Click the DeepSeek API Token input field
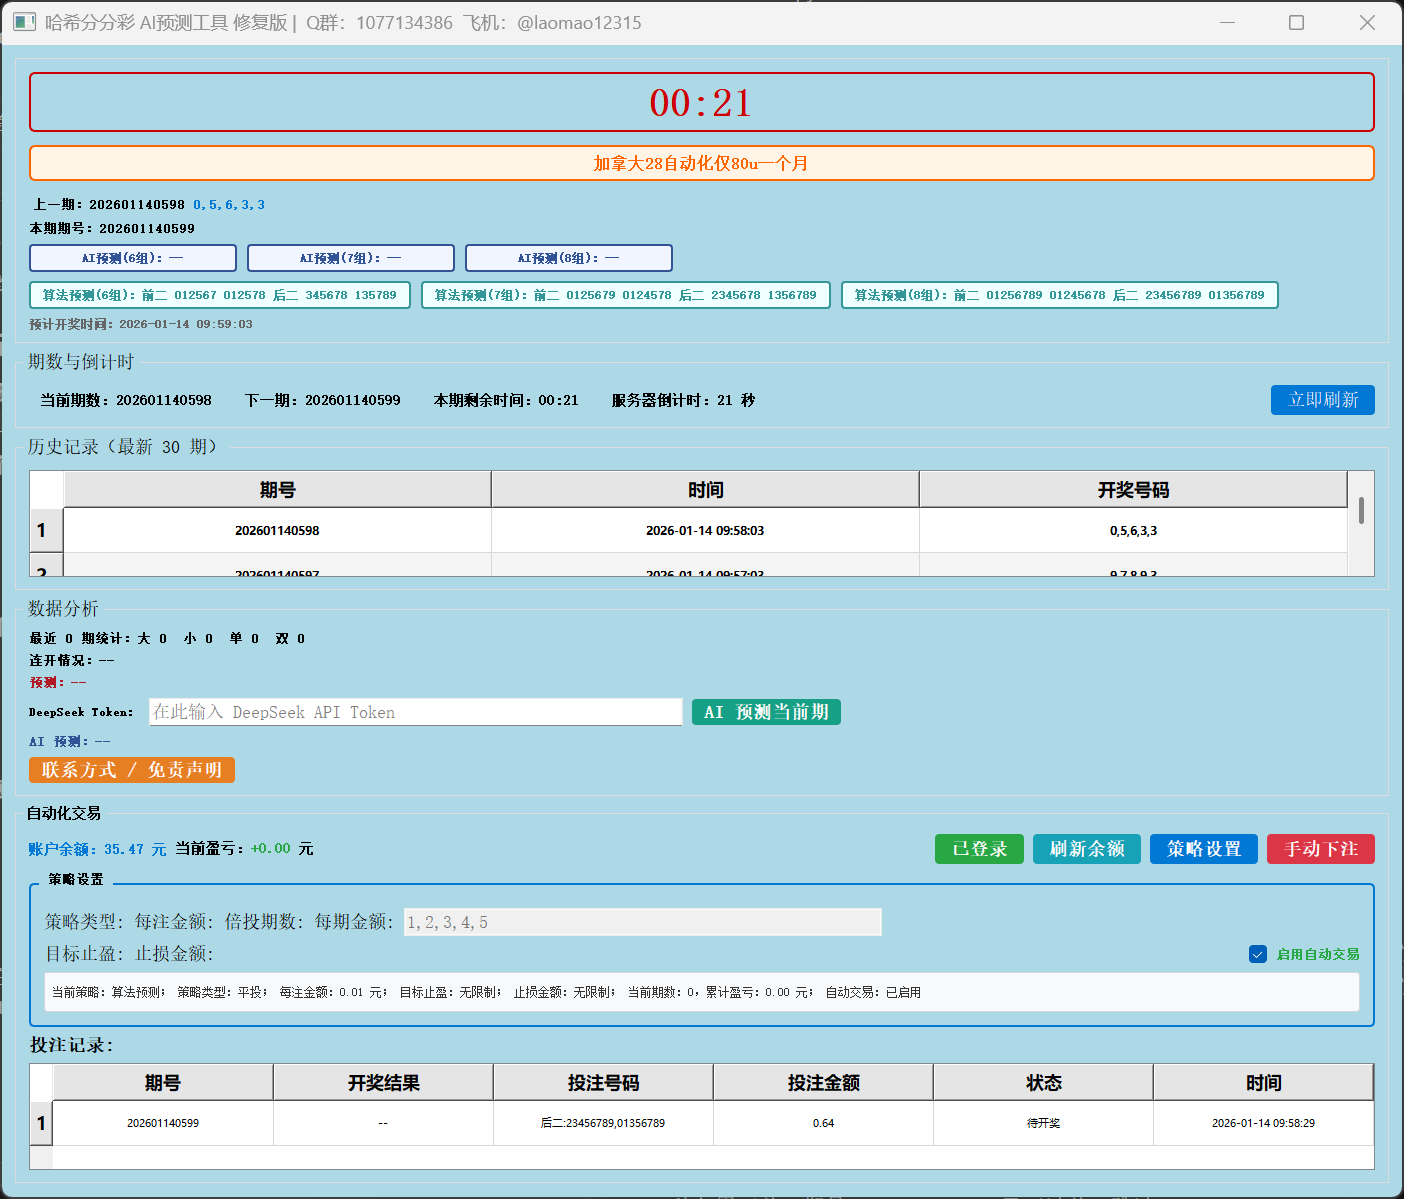The width and height of the screenshot is (1404, 1199). point(415,711)
